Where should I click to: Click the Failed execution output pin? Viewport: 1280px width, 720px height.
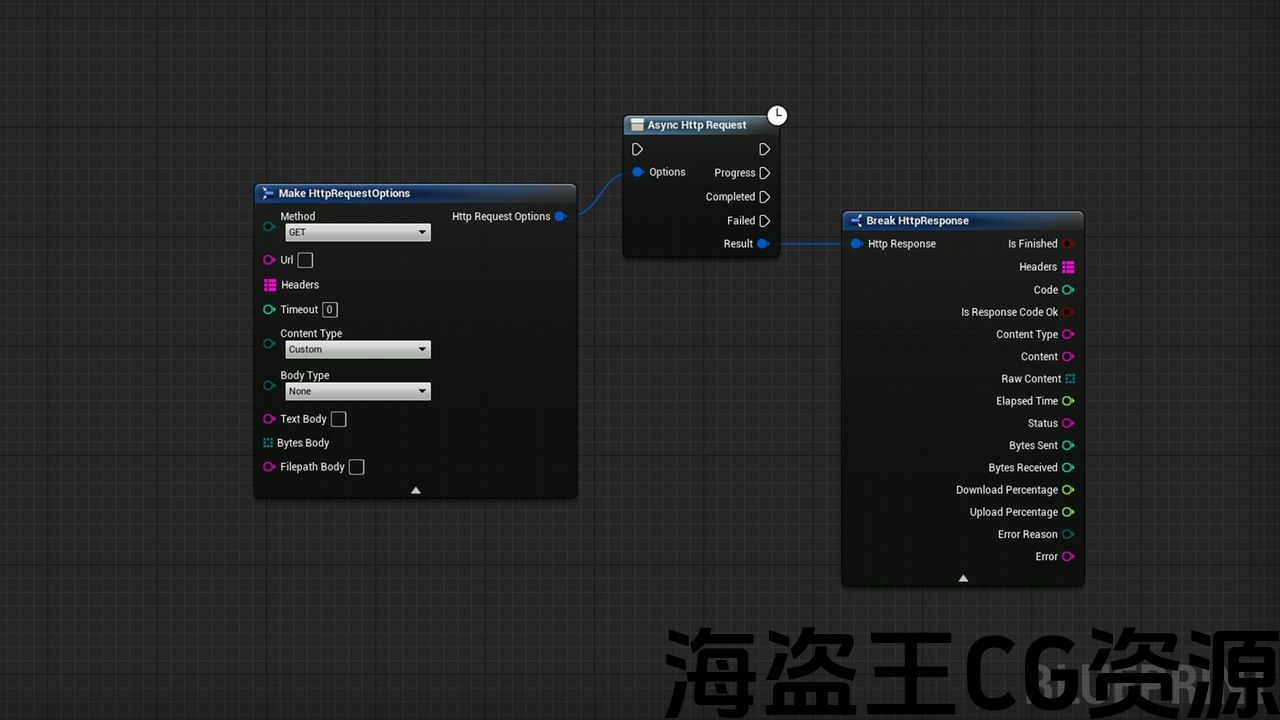(x=764, y=221)
